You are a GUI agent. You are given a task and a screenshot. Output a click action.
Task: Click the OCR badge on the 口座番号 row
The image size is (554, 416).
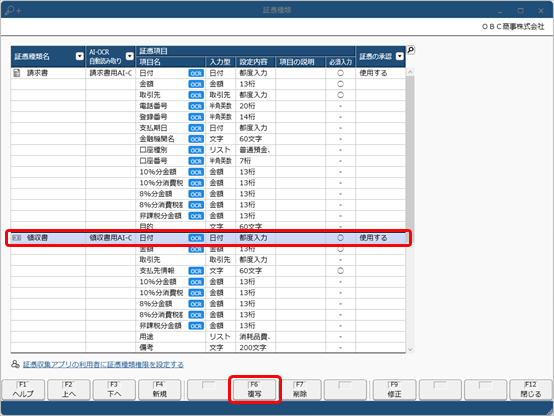[196, 161]
